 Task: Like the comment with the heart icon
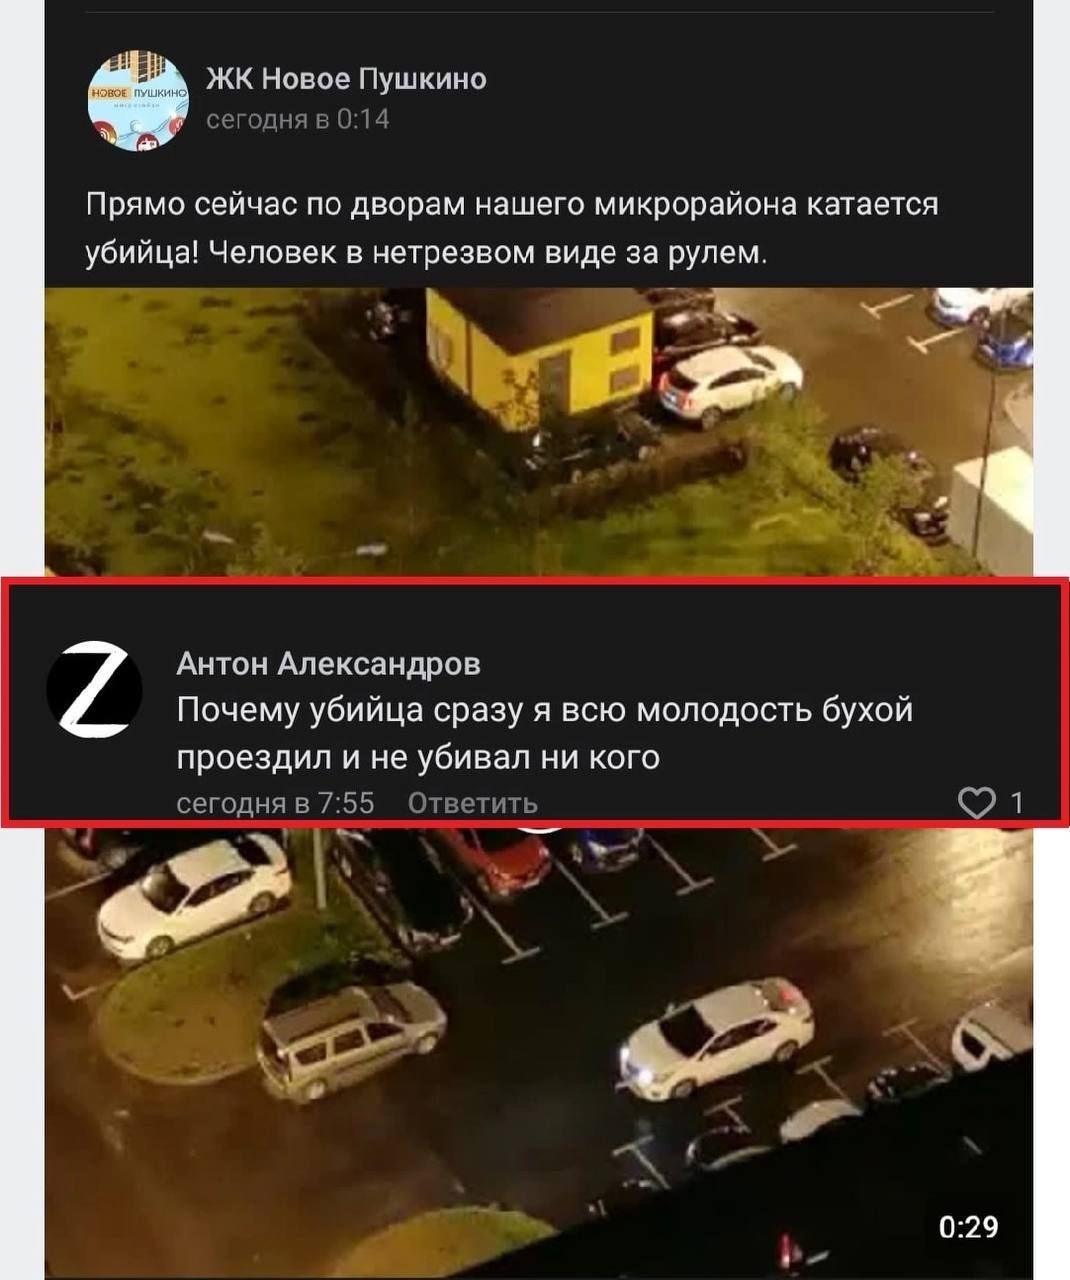[977, 803]
